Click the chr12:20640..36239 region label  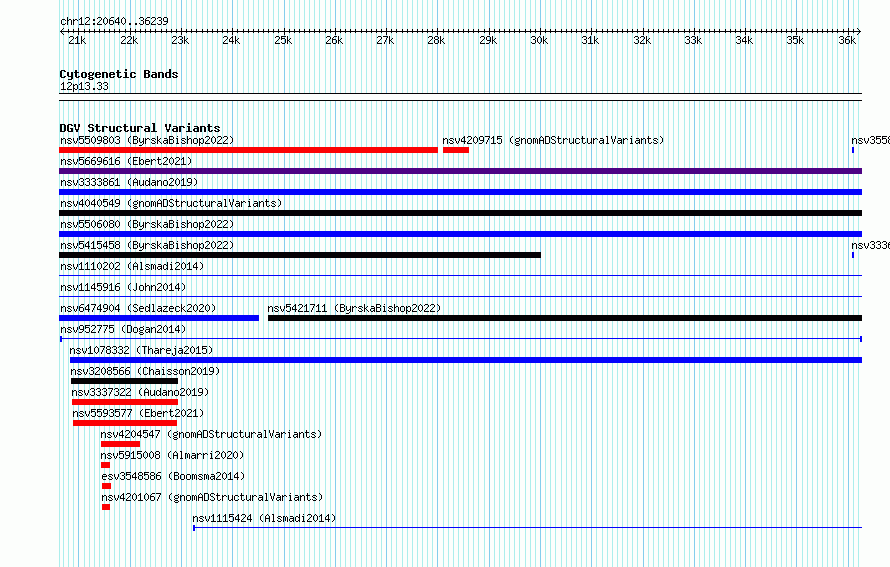click(115, 21)
